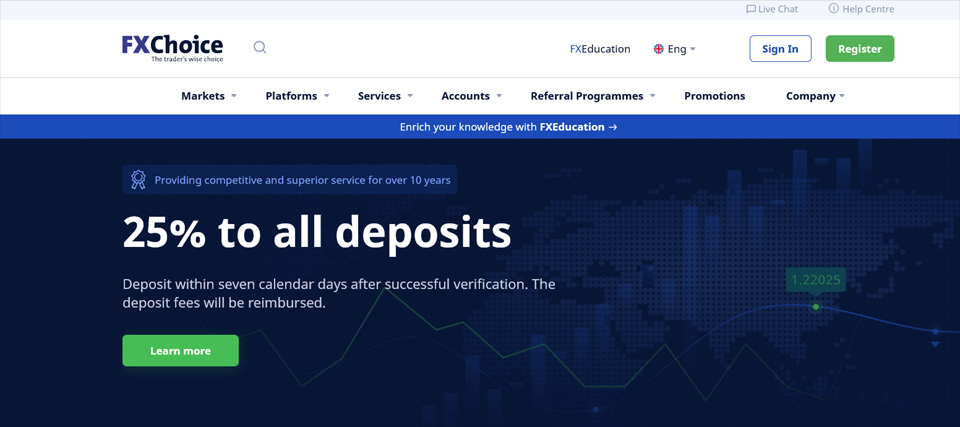This screenshot has width=960, height=427.
Task: Click the arrow after FXEducation in banner
Action: pos(613,127)
